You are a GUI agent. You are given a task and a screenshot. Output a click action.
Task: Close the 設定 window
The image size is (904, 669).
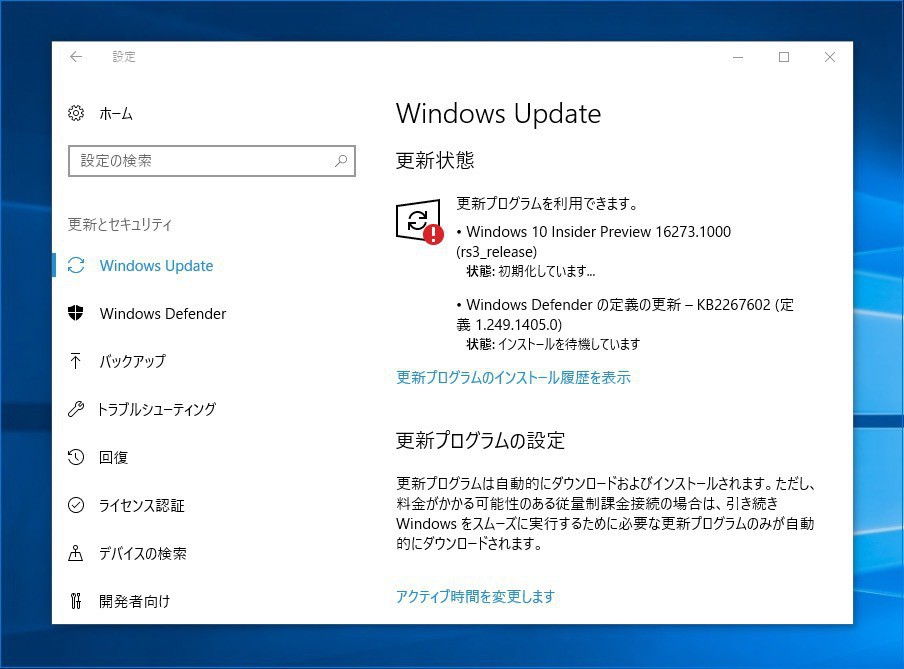[x=830, y=57]
